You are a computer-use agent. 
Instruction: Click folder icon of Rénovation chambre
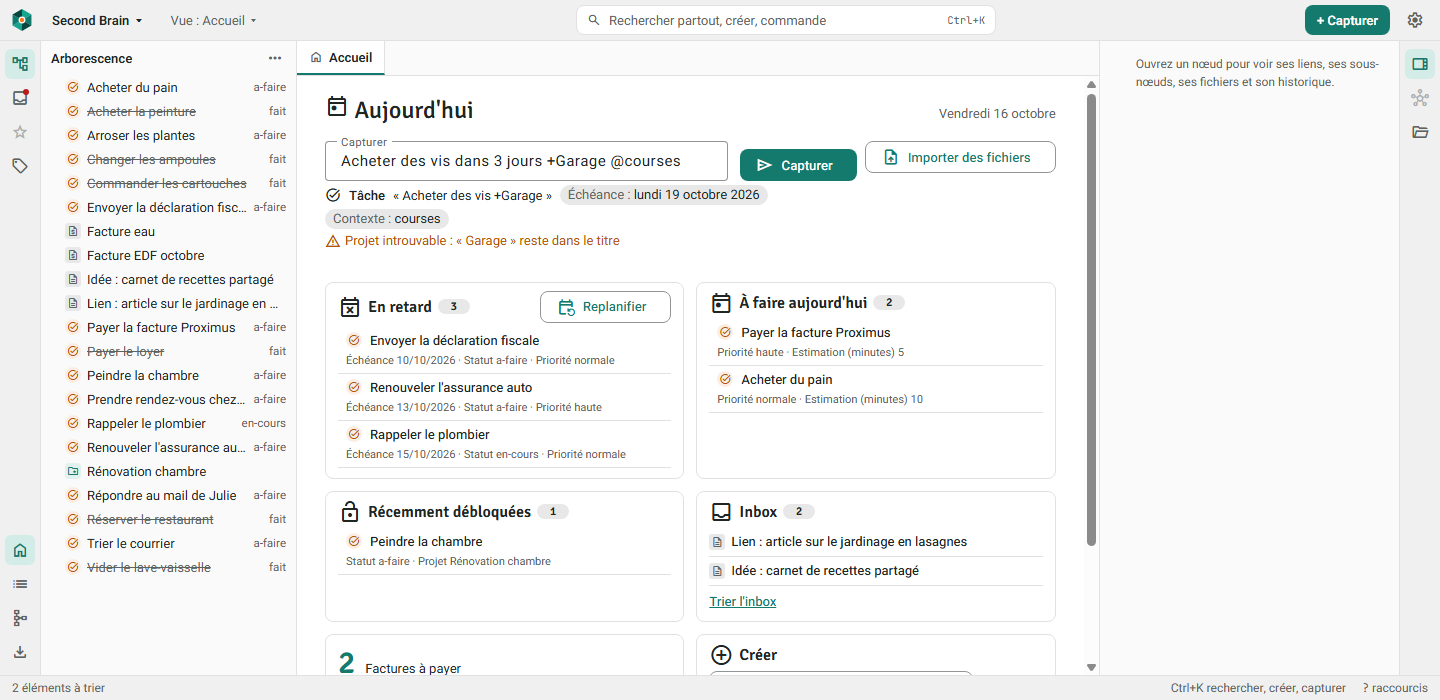[x=73, y=471]
